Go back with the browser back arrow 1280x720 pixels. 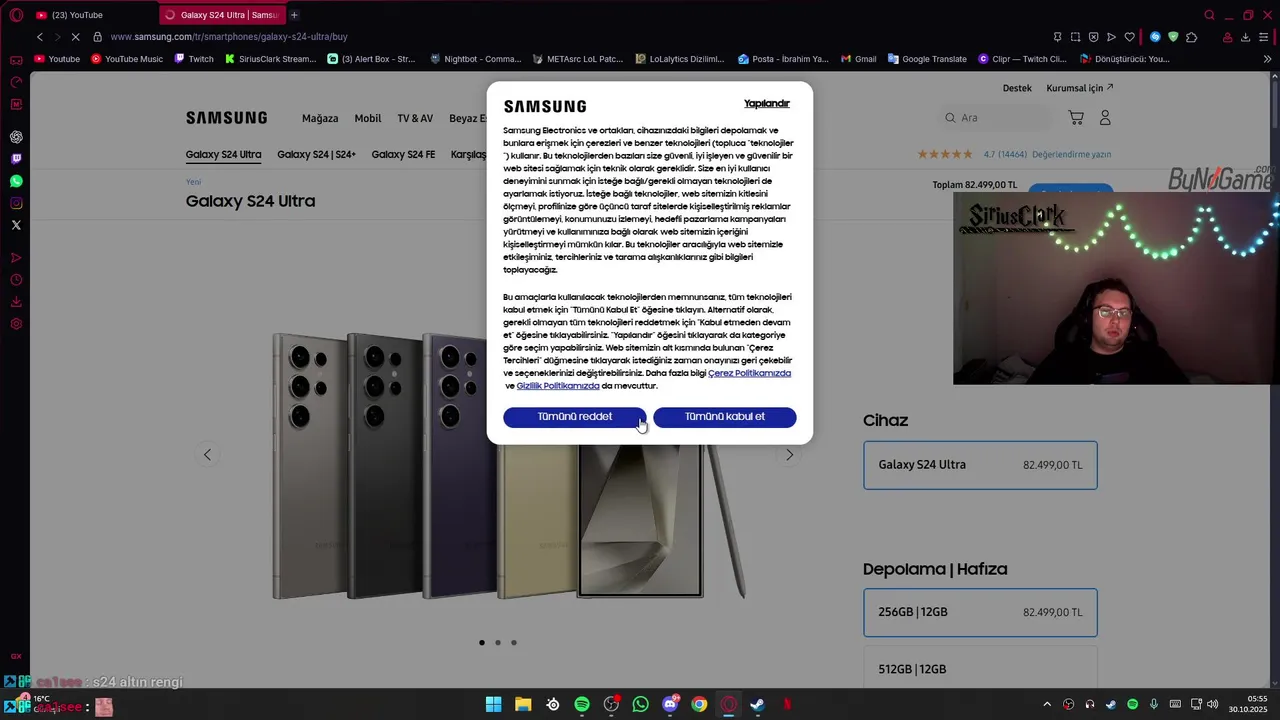pos(40,37)
